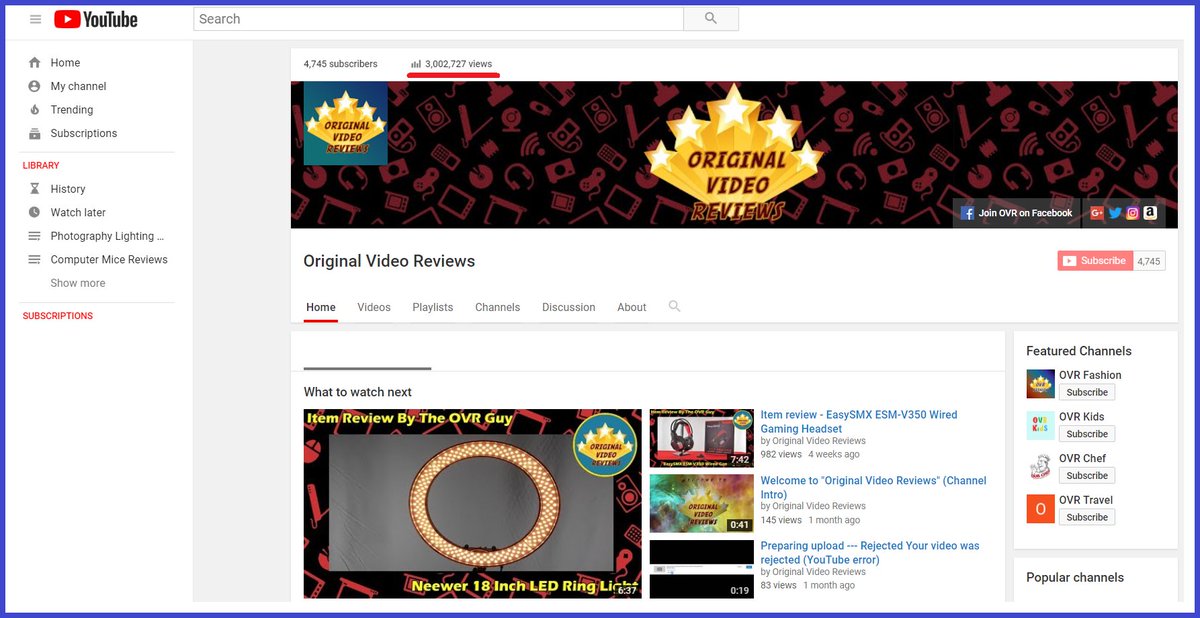Subscribe to OVR Fashion

(x=1087, y=393)
